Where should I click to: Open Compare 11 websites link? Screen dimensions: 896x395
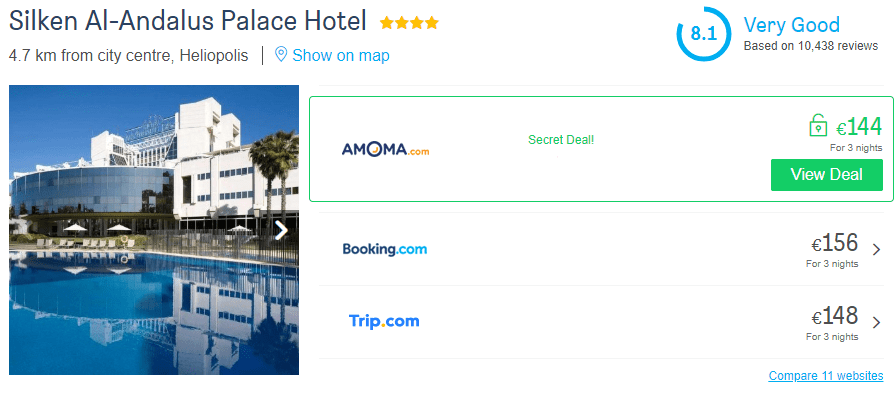click(826, 376)
